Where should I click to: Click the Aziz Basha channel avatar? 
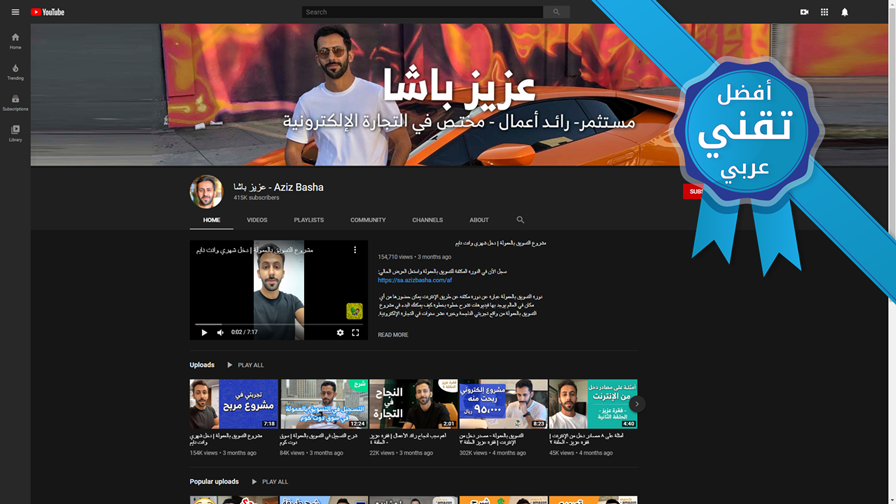pyautogui.click(x=206, y=191)
